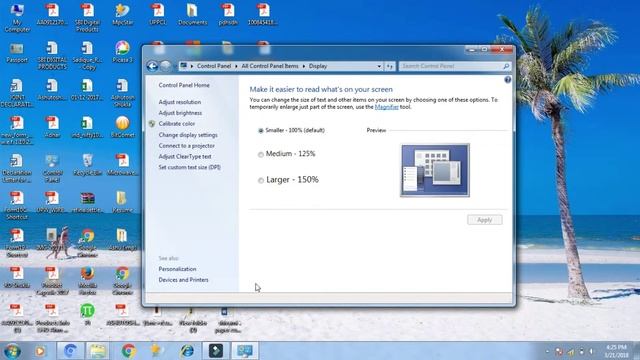
Task: Open UPPCL PDF desktop icon
Action: [x=157, y=14]
